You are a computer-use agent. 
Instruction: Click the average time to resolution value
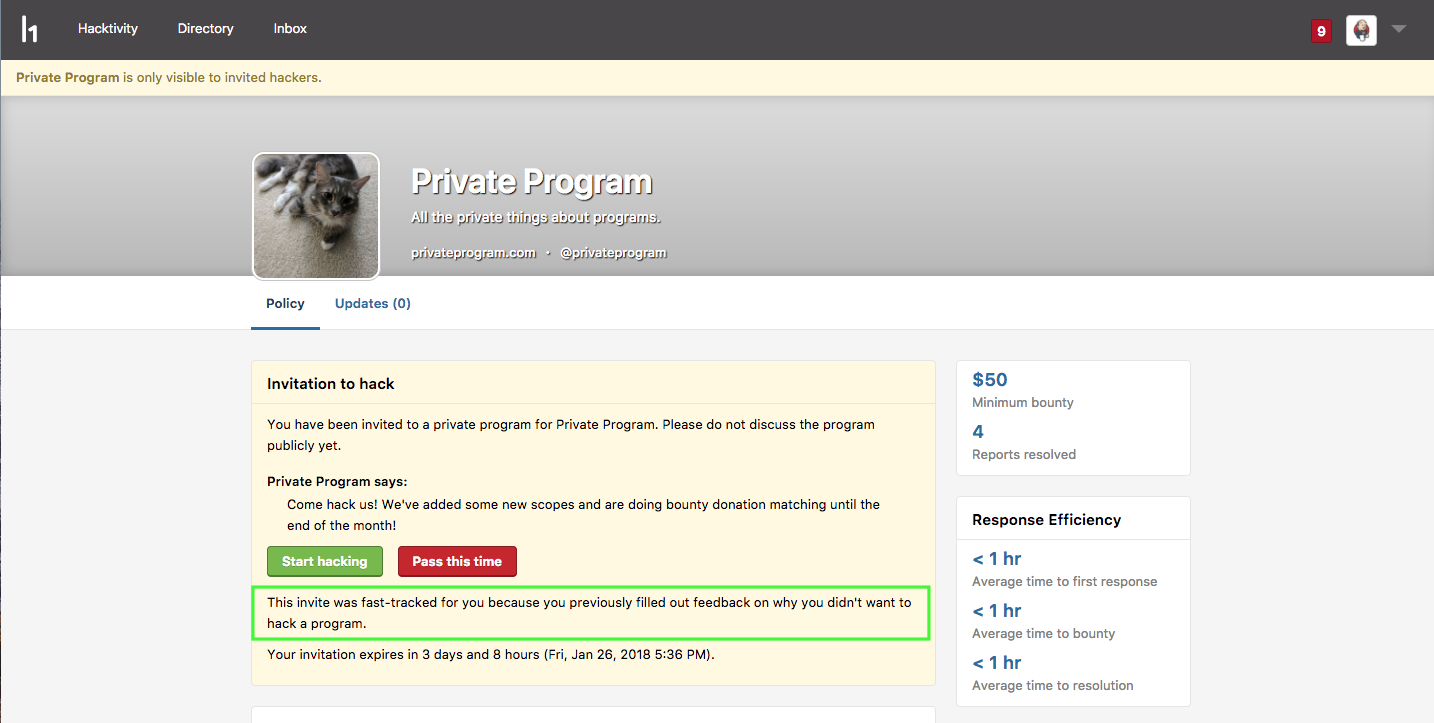(996, 663)
